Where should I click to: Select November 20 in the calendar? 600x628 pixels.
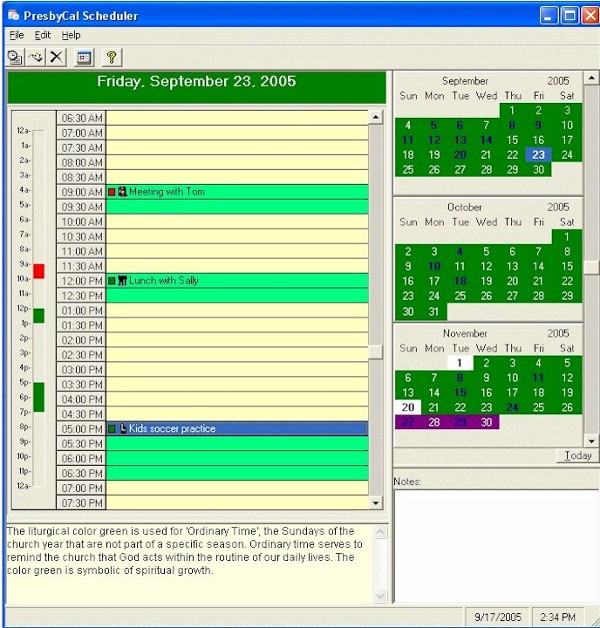coord(408,407)
